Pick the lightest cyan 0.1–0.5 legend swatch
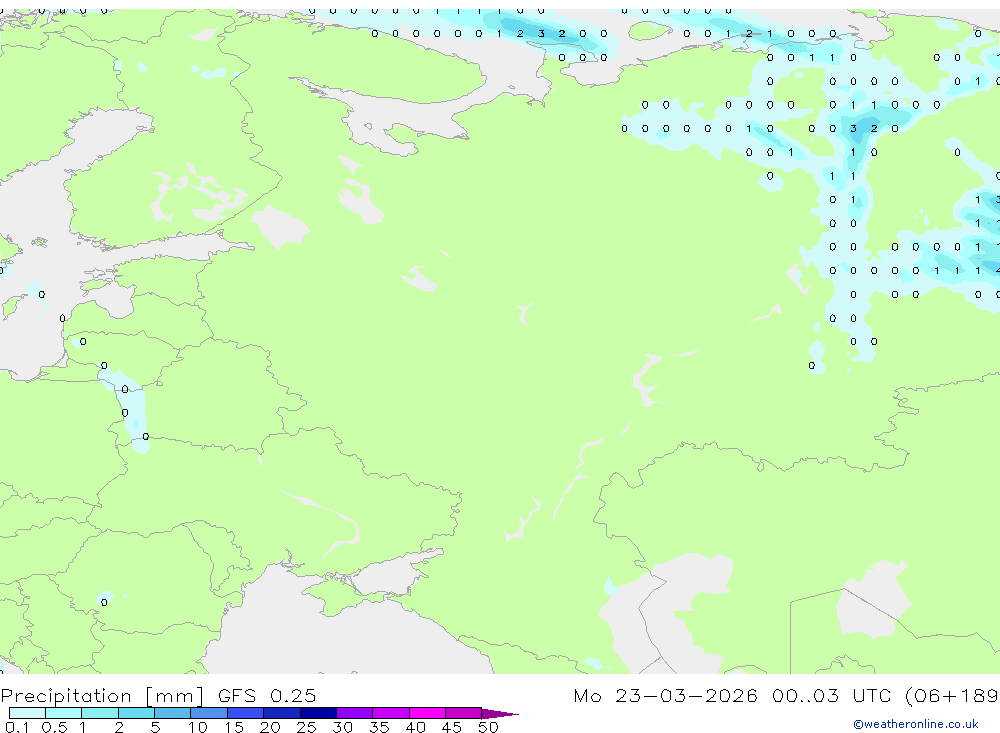The image size is (1000, 733). [27, 713]
